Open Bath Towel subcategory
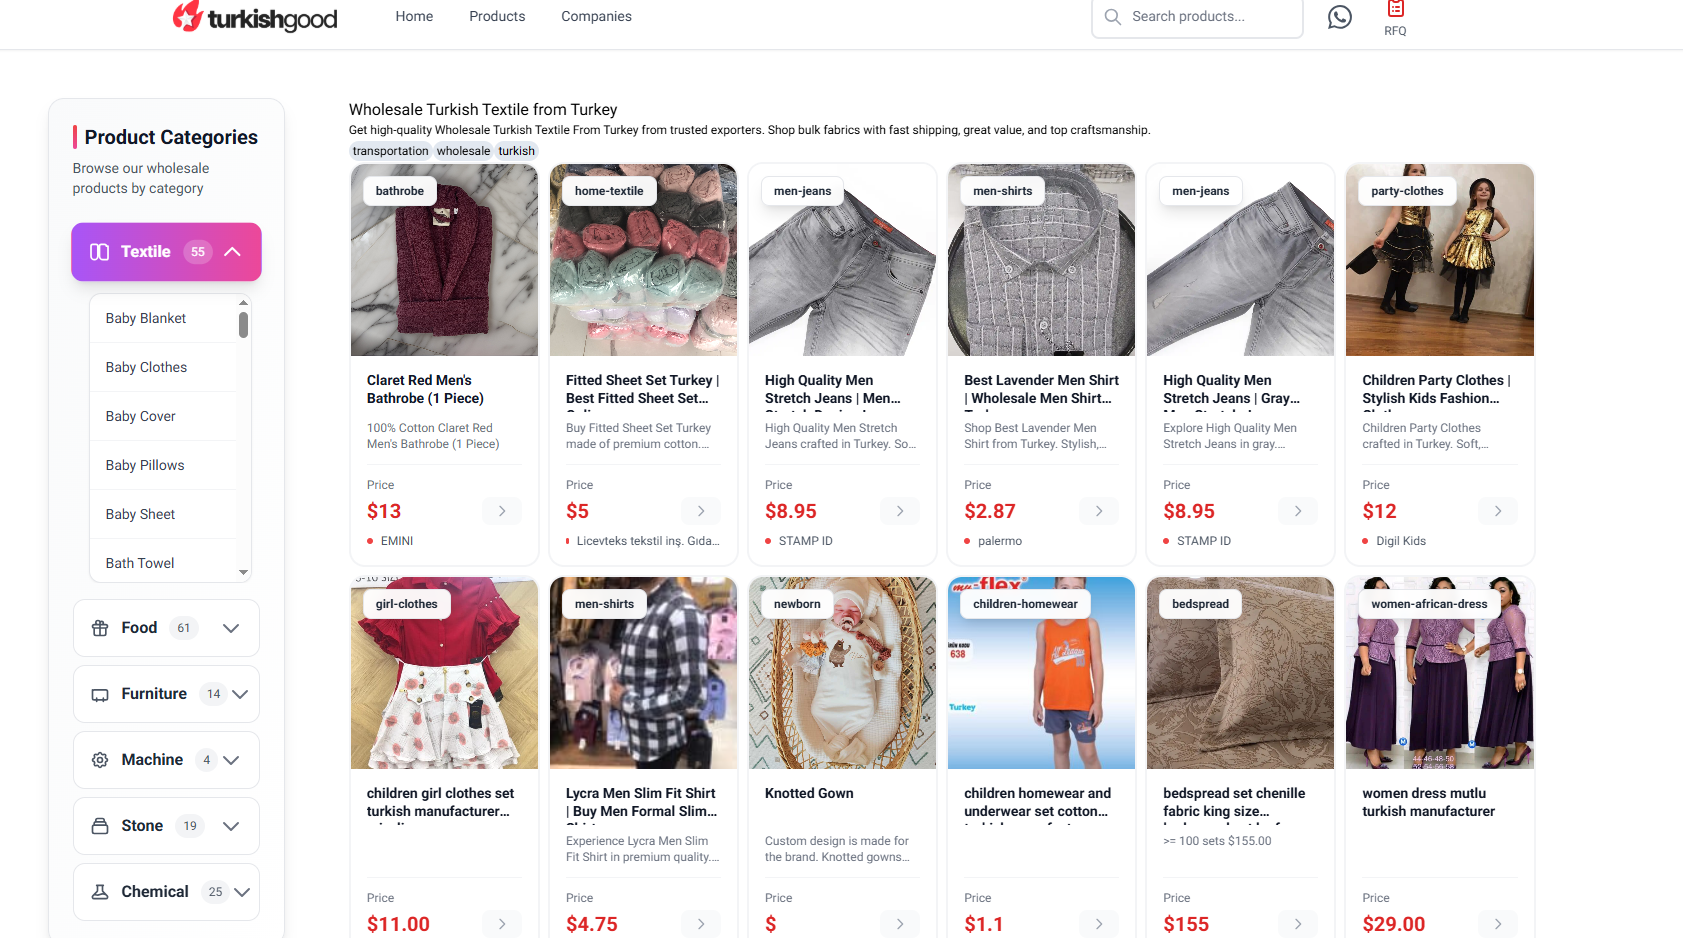Viewport: 1683px width, 938px height. (x=140, y=563)
